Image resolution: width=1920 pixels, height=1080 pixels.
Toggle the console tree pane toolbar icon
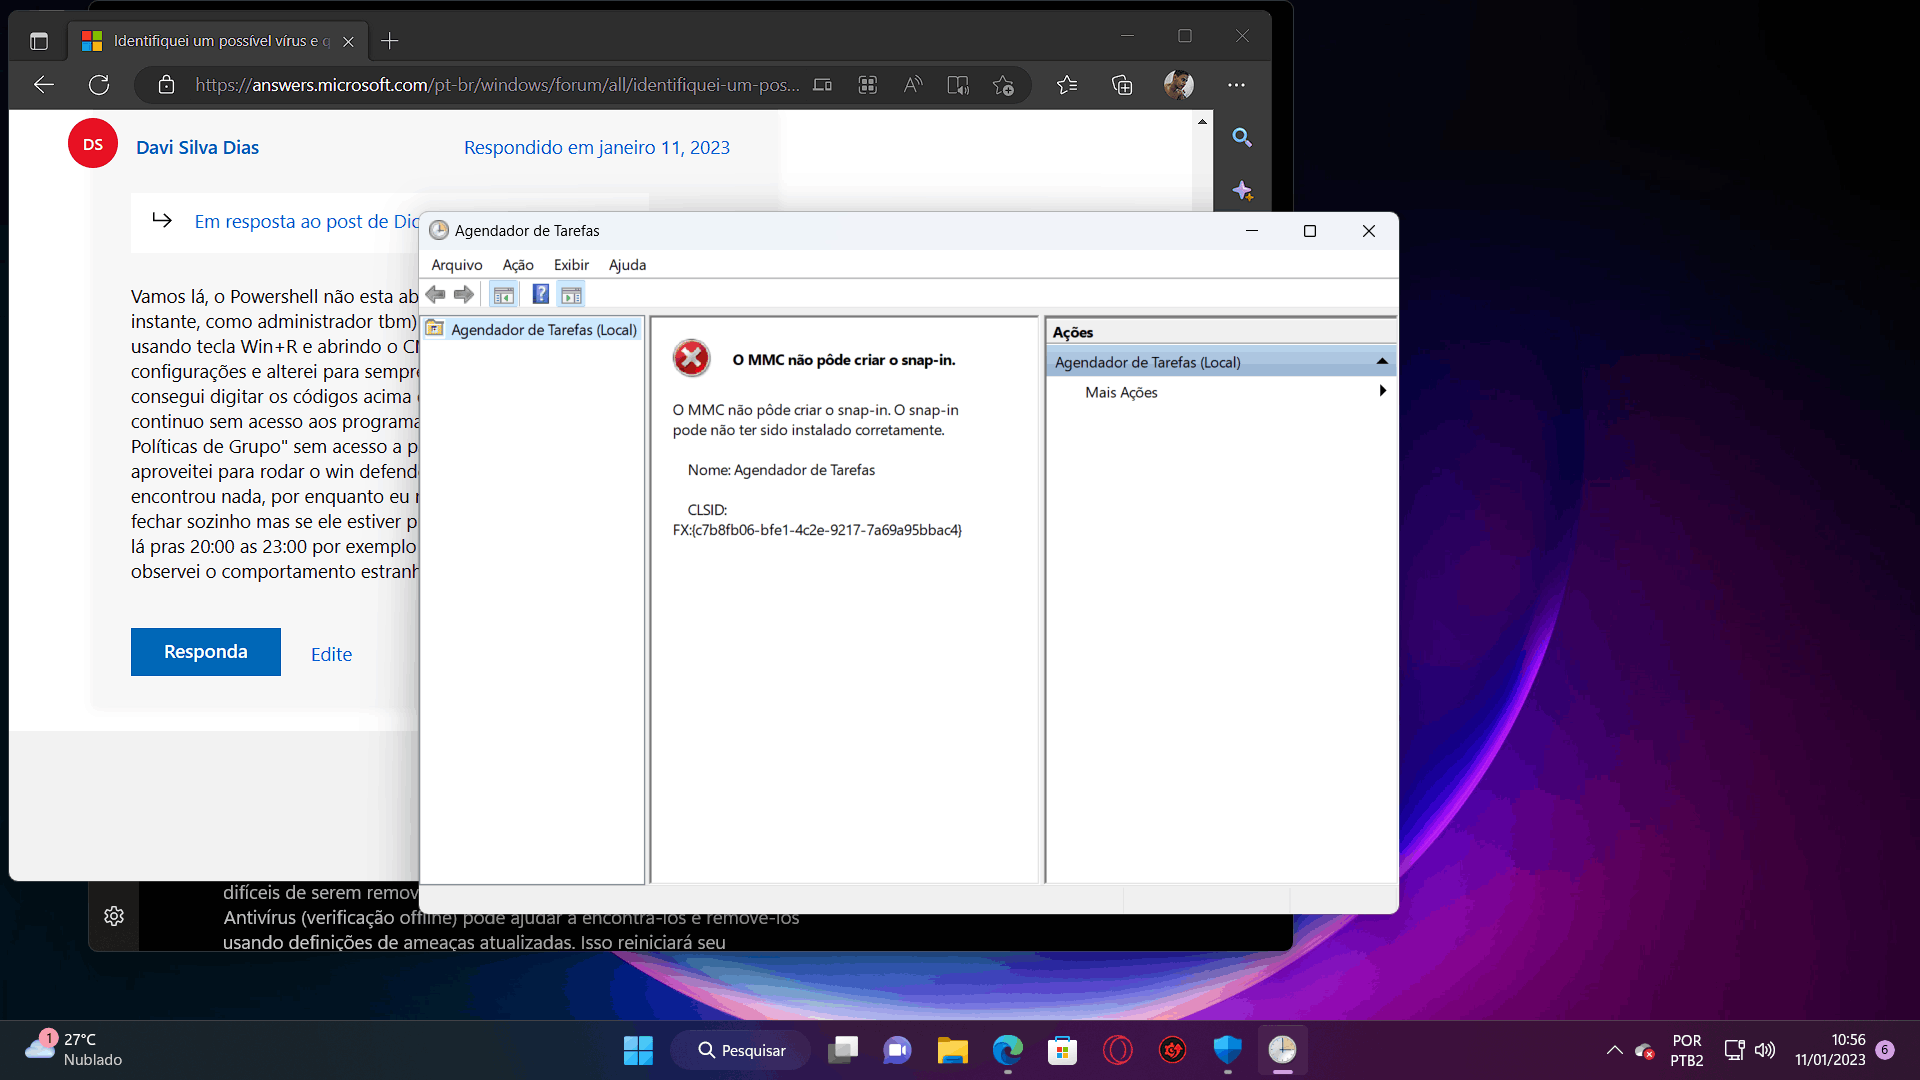tap(503, 294)
